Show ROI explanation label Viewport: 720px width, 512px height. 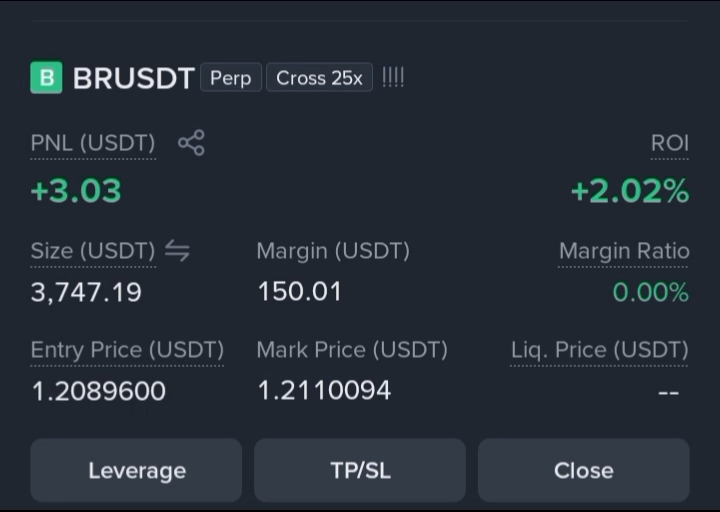[x=669, y=143]
